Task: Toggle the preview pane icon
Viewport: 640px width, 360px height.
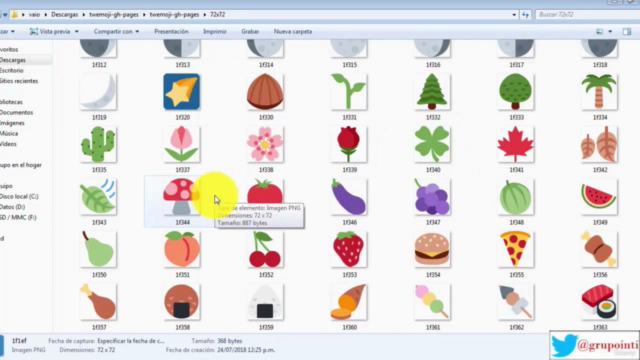Action: [627, 31]
